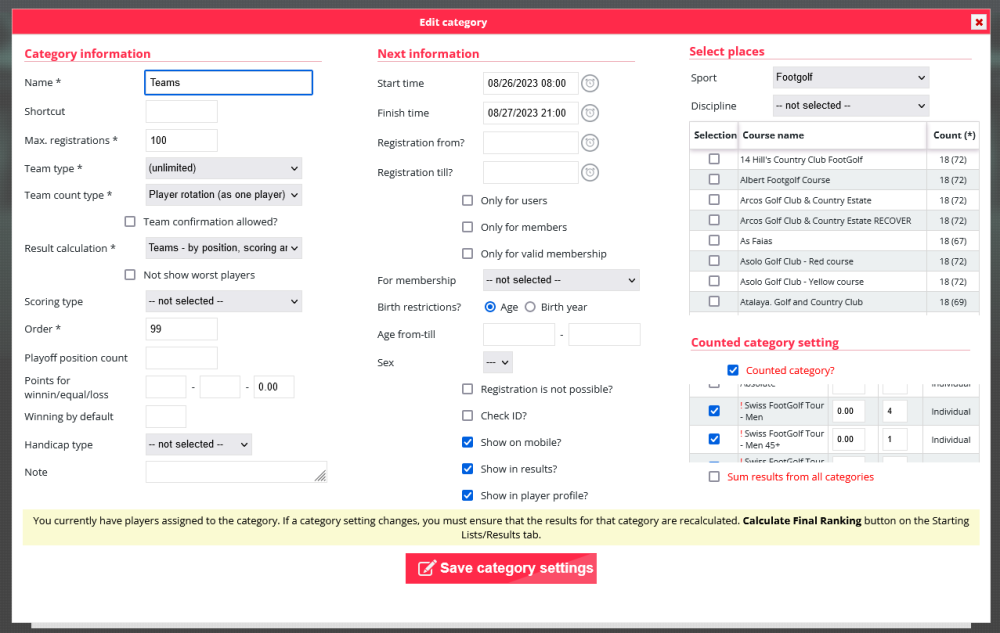Viewport: 1000px width, 633px height.
Task: Click the Name input field
Action: pyautogui.click(x=229, y=82)
